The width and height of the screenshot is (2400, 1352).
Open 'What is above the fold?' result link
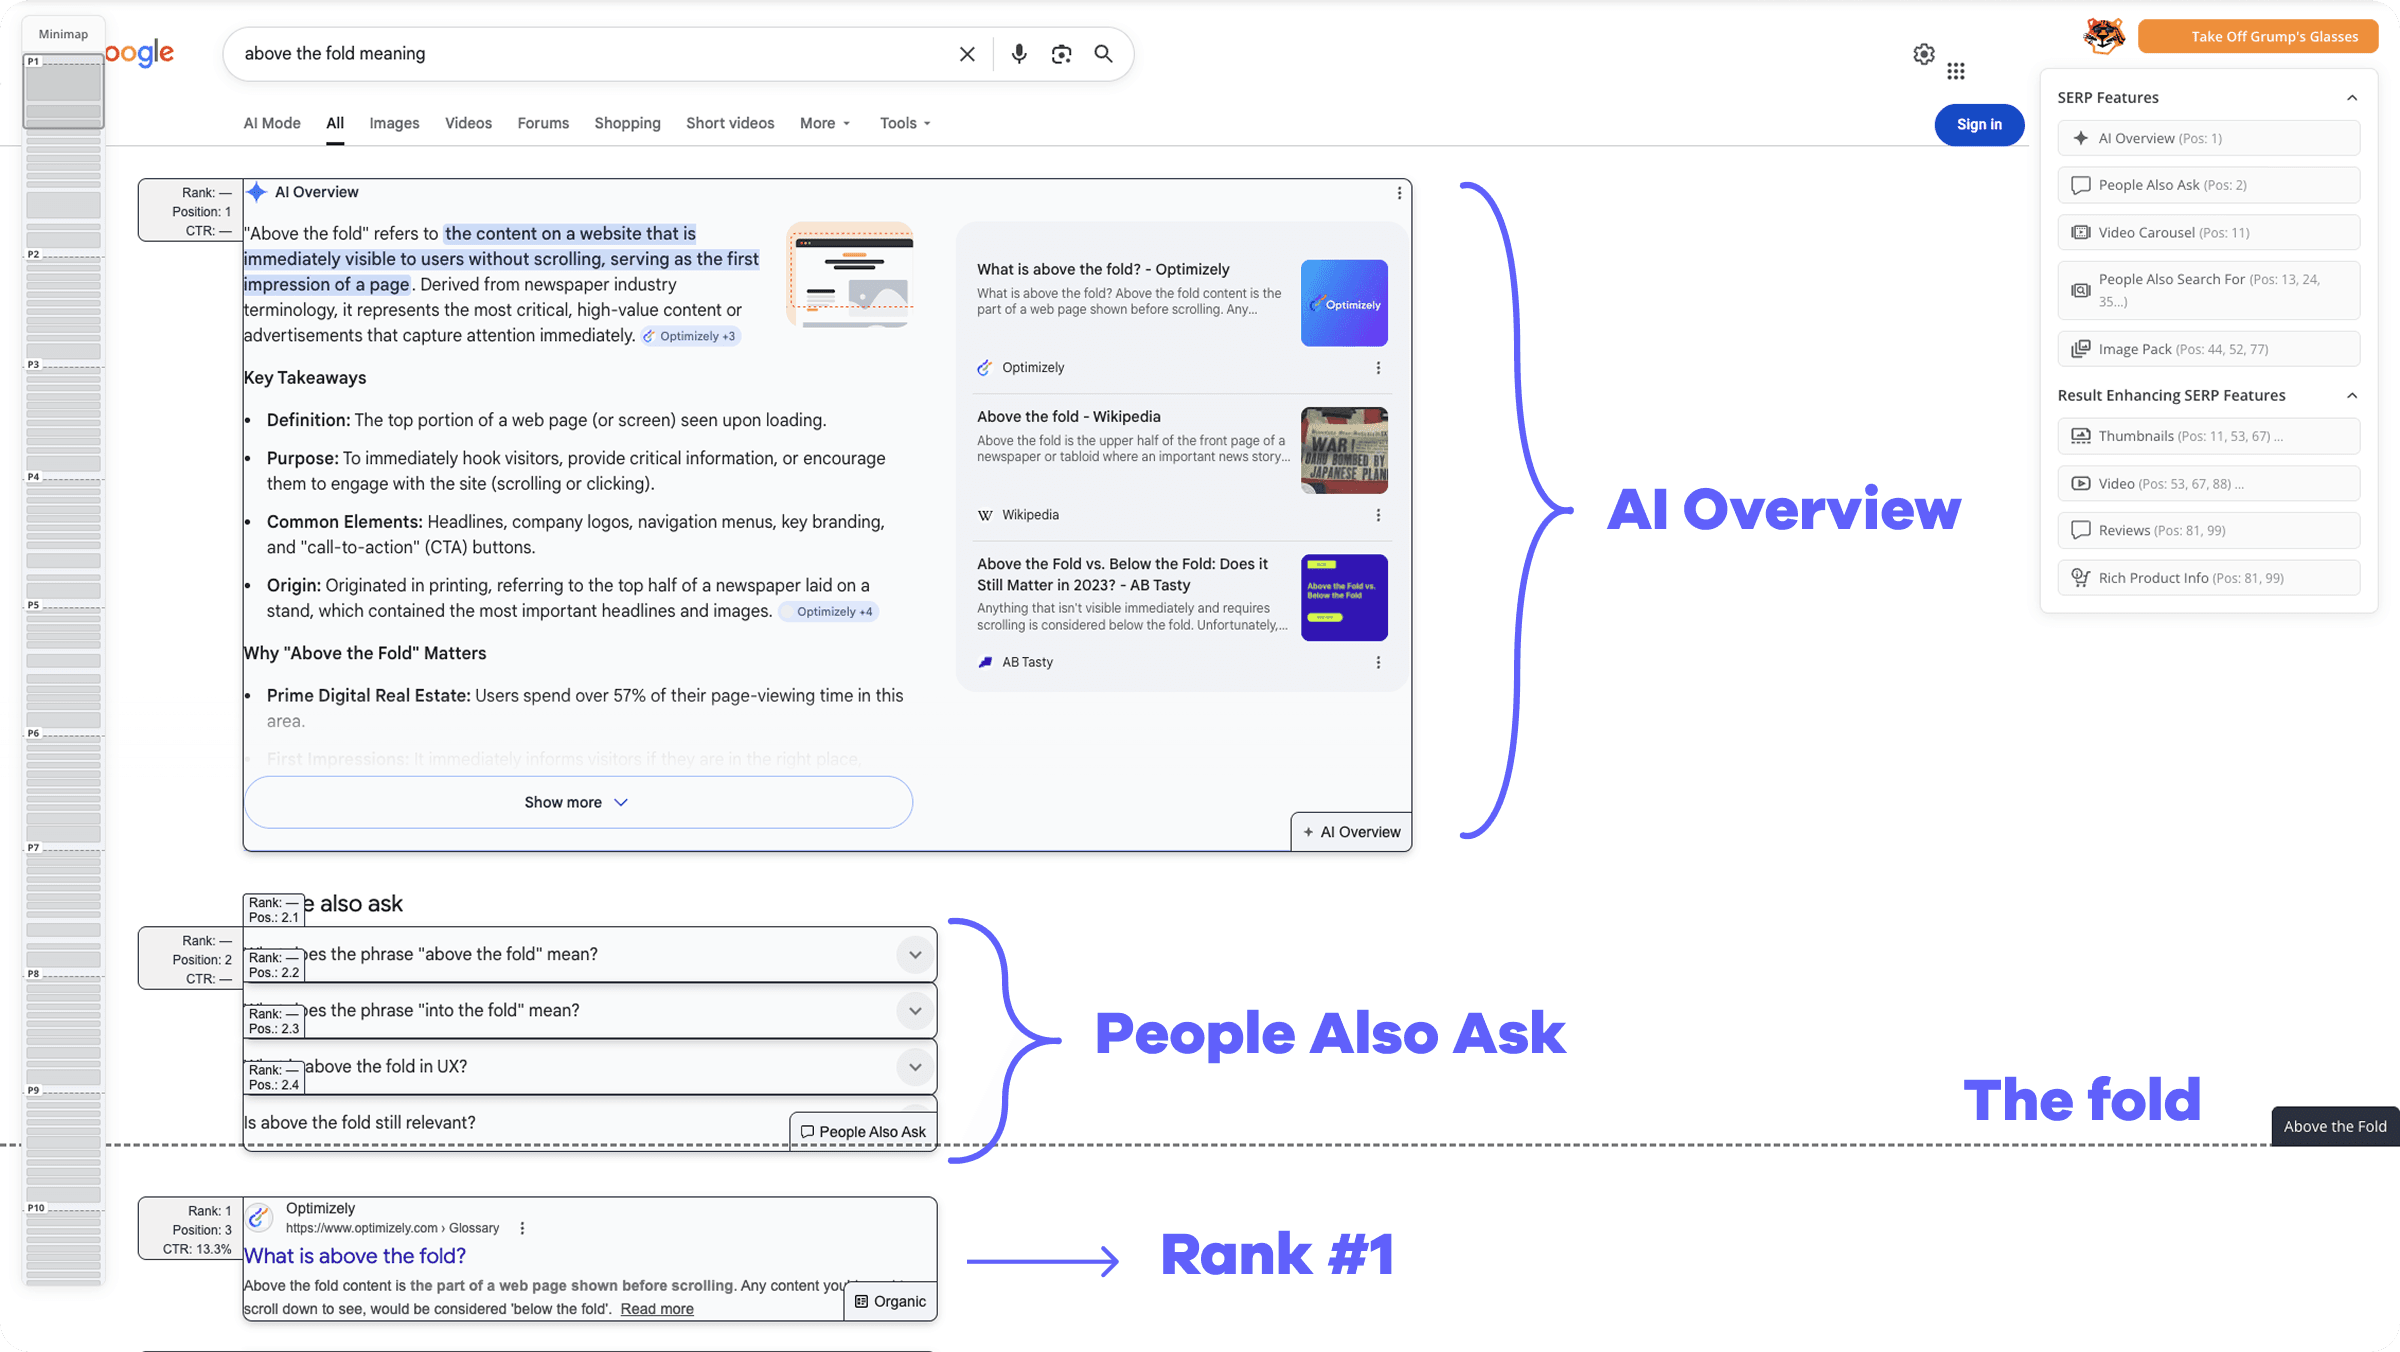355,1256
